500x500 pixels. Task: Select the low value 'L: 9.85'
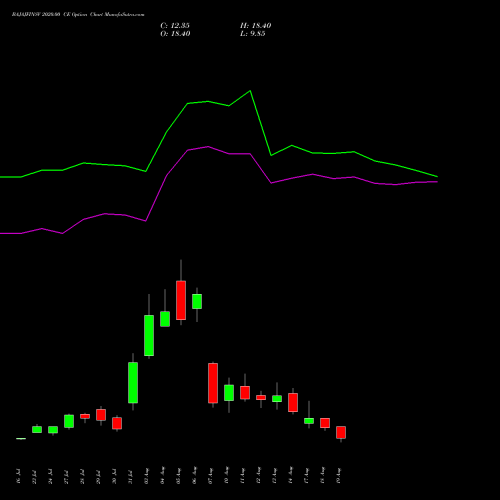(253, 34)
